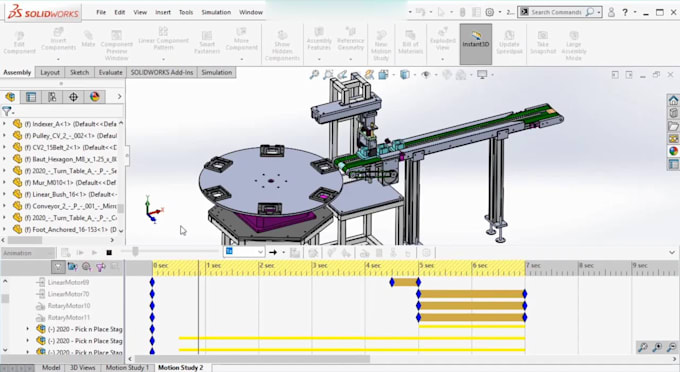Stop the animation playback

(109, 252)
